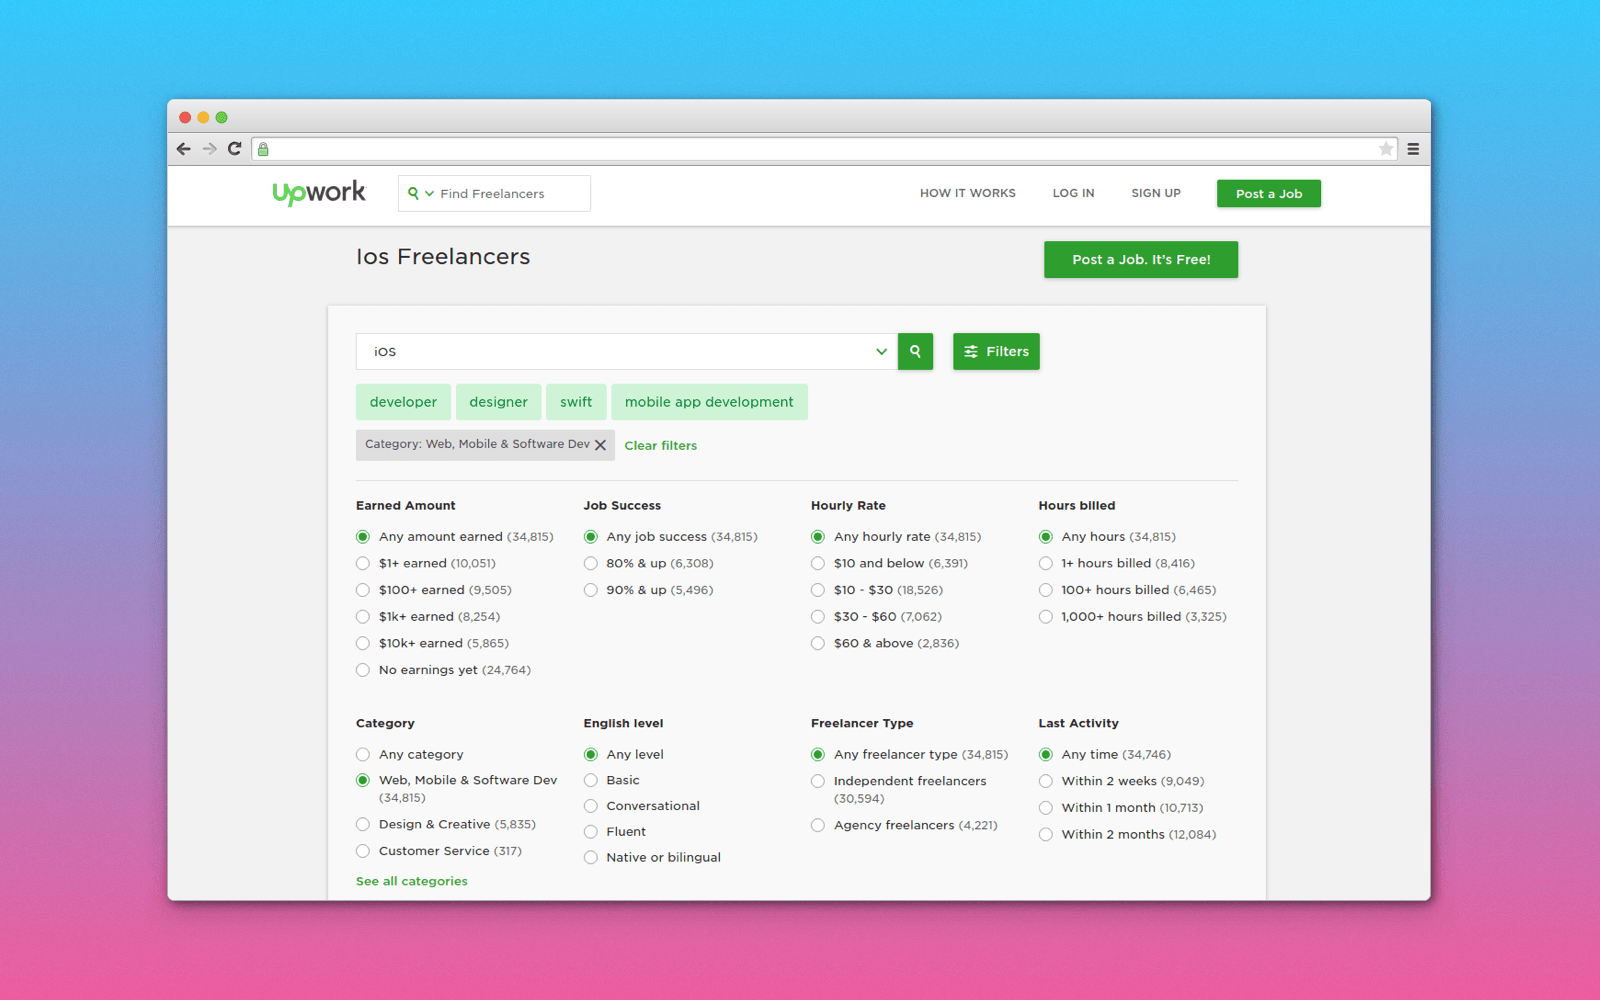Select the mobile app development tag

pos(709,402)
